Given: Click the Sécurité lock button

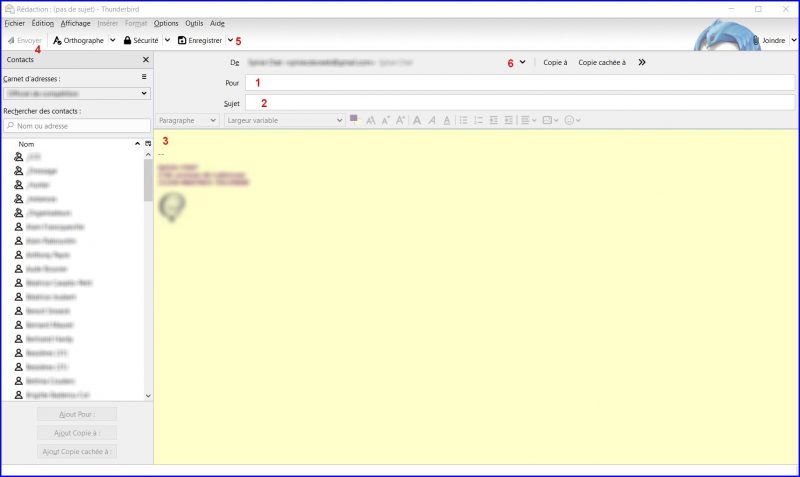Looking at the screenshot, I should 141,40.
